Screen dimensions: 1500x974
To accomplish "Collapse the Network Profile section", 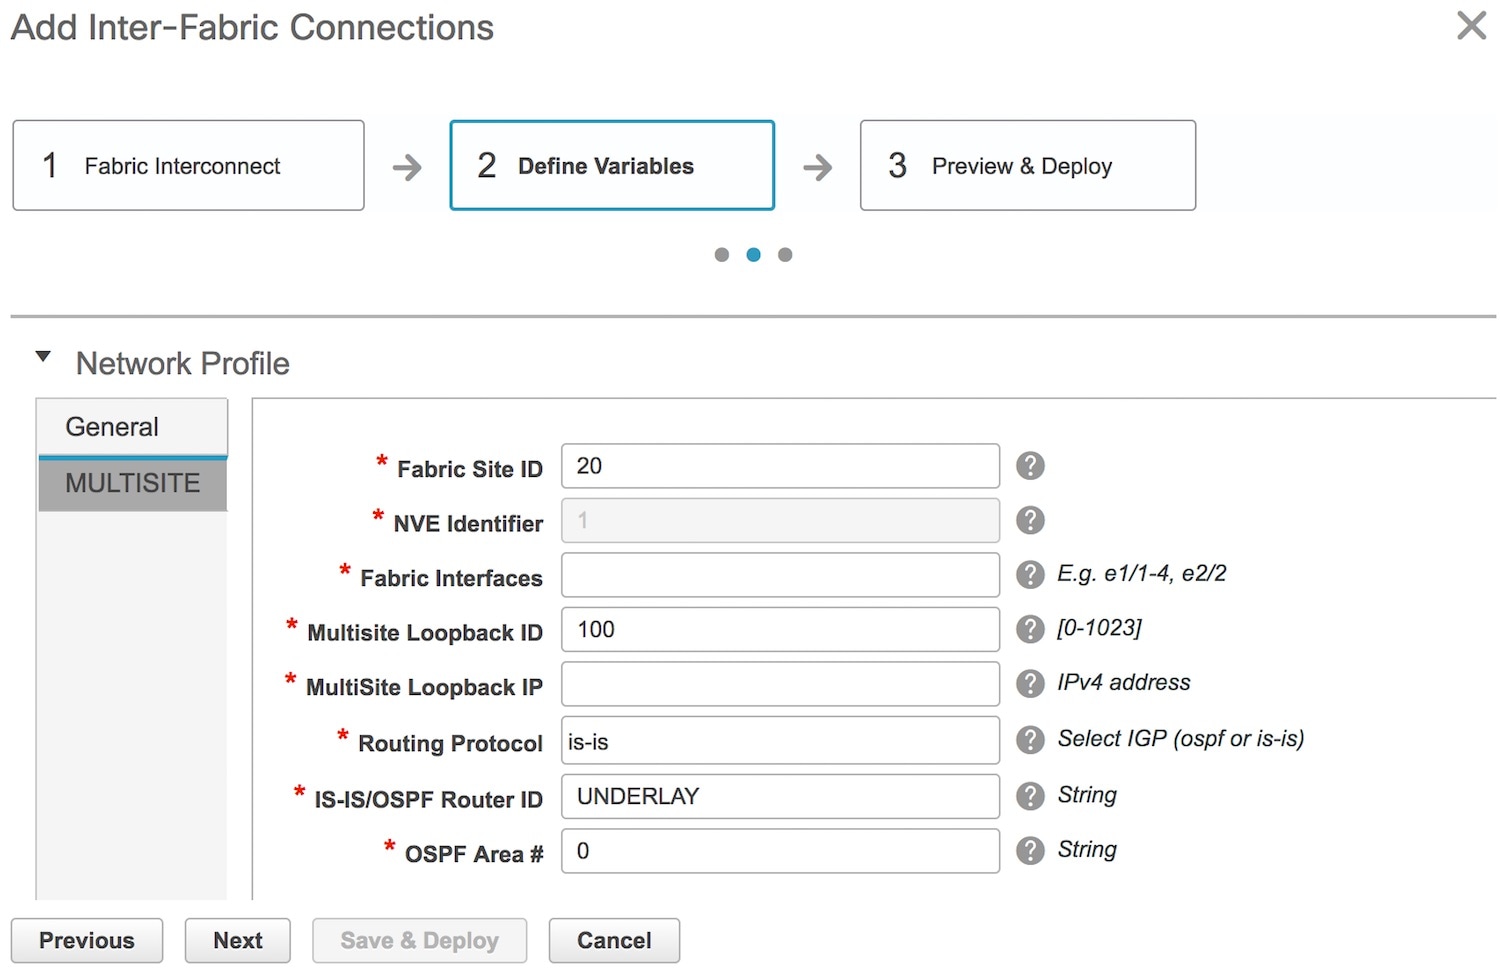I will pos(43,357).
